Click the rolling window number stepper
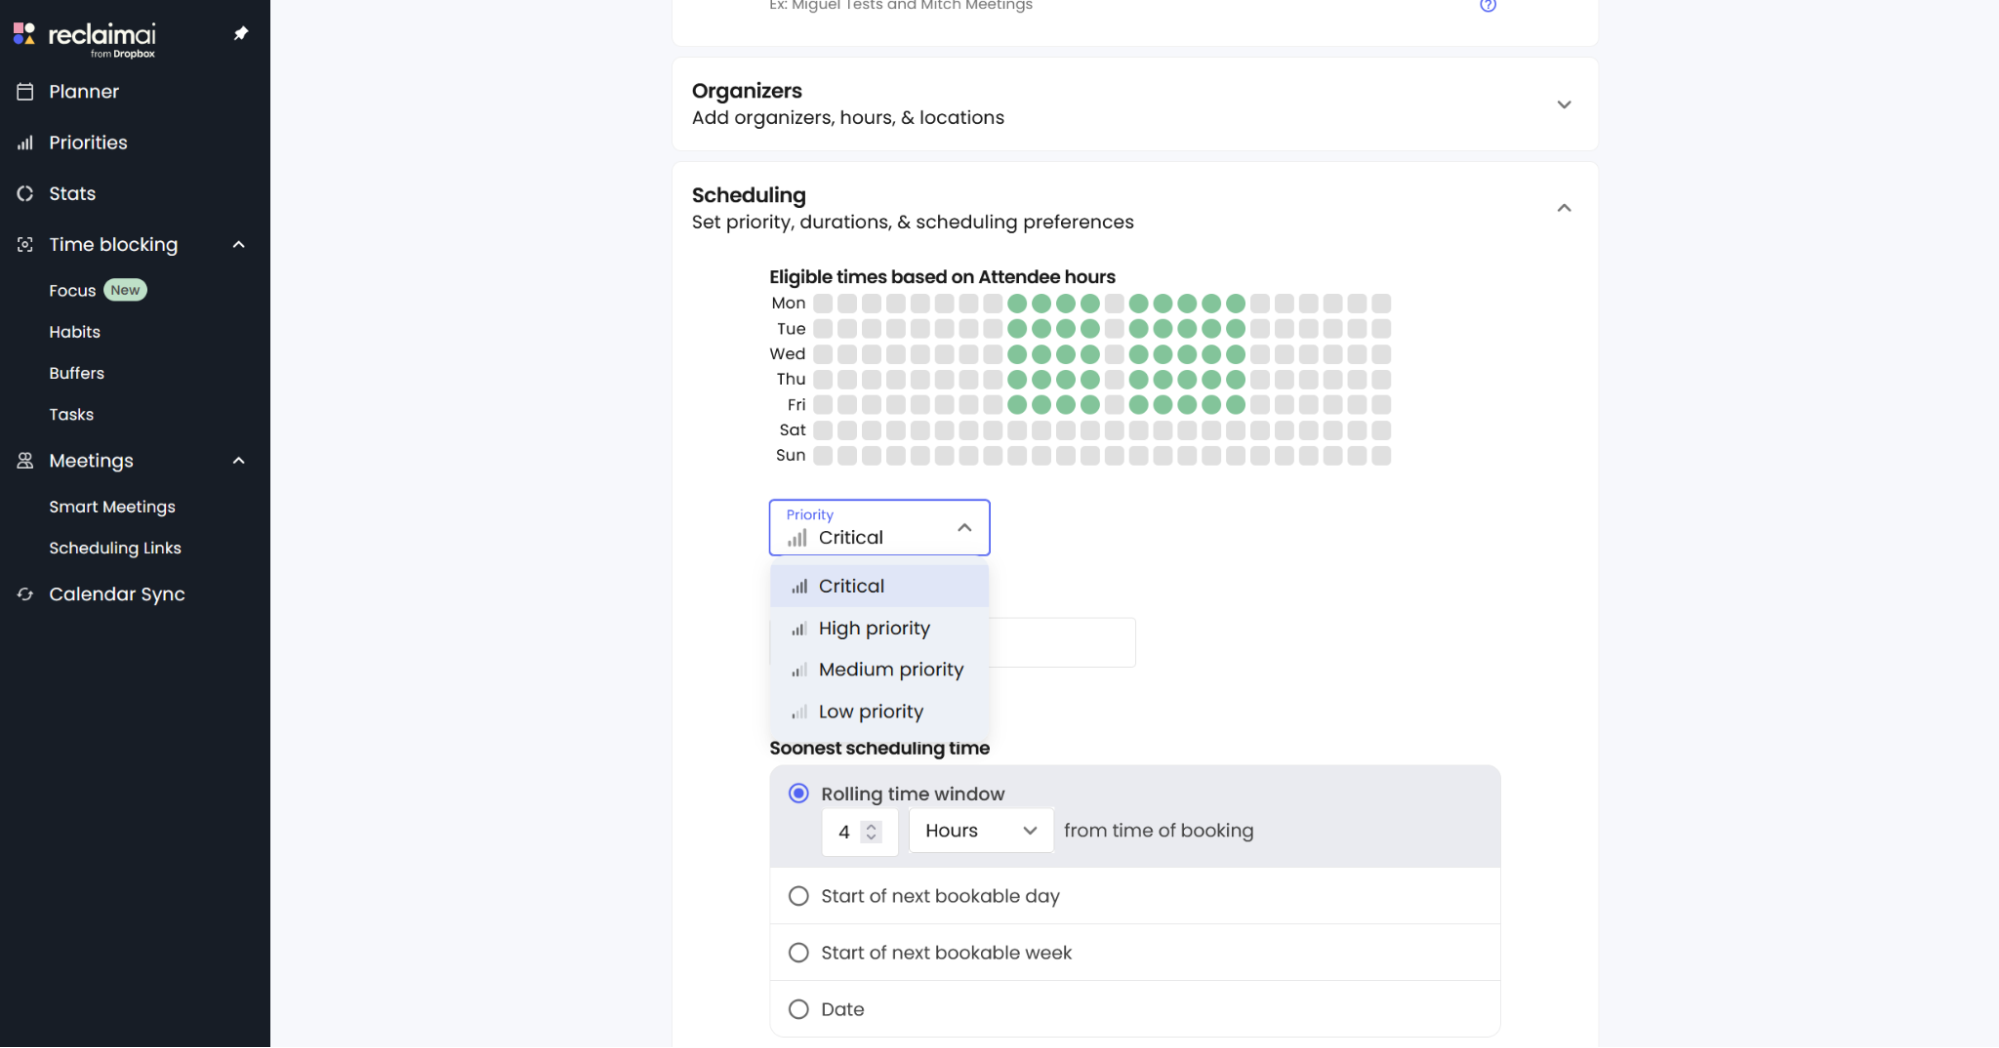 (x=871, y=832)
